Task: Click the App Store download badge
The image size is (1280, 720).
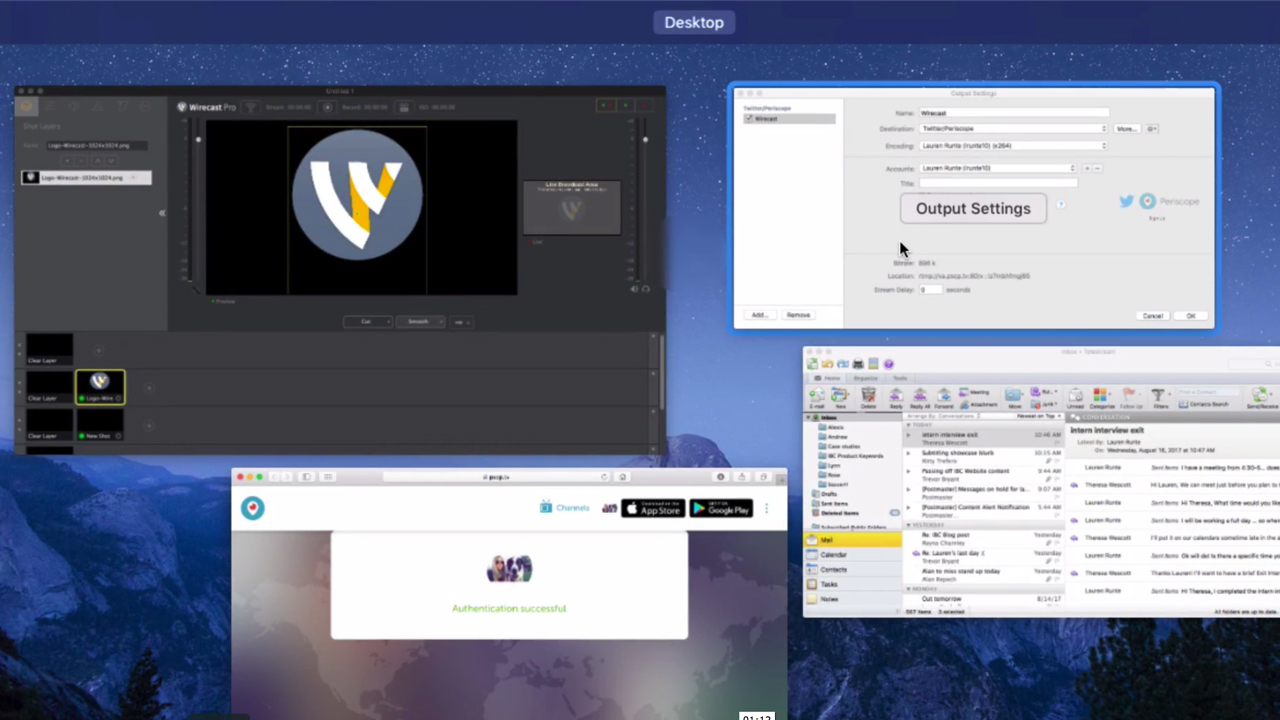Action: 653,508
